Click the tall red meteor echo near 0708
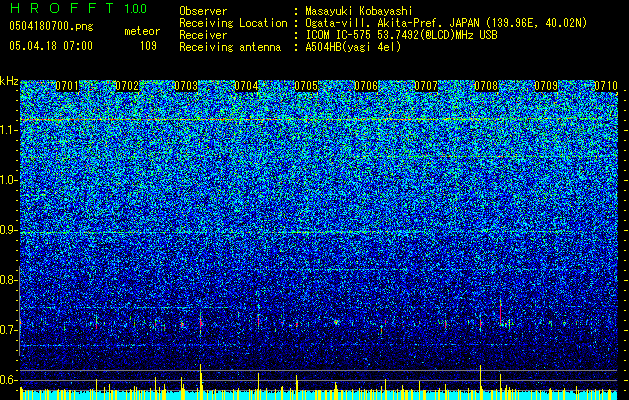Image resolution: width=629 pixels, height=400 pixels. tap(500, 313)
